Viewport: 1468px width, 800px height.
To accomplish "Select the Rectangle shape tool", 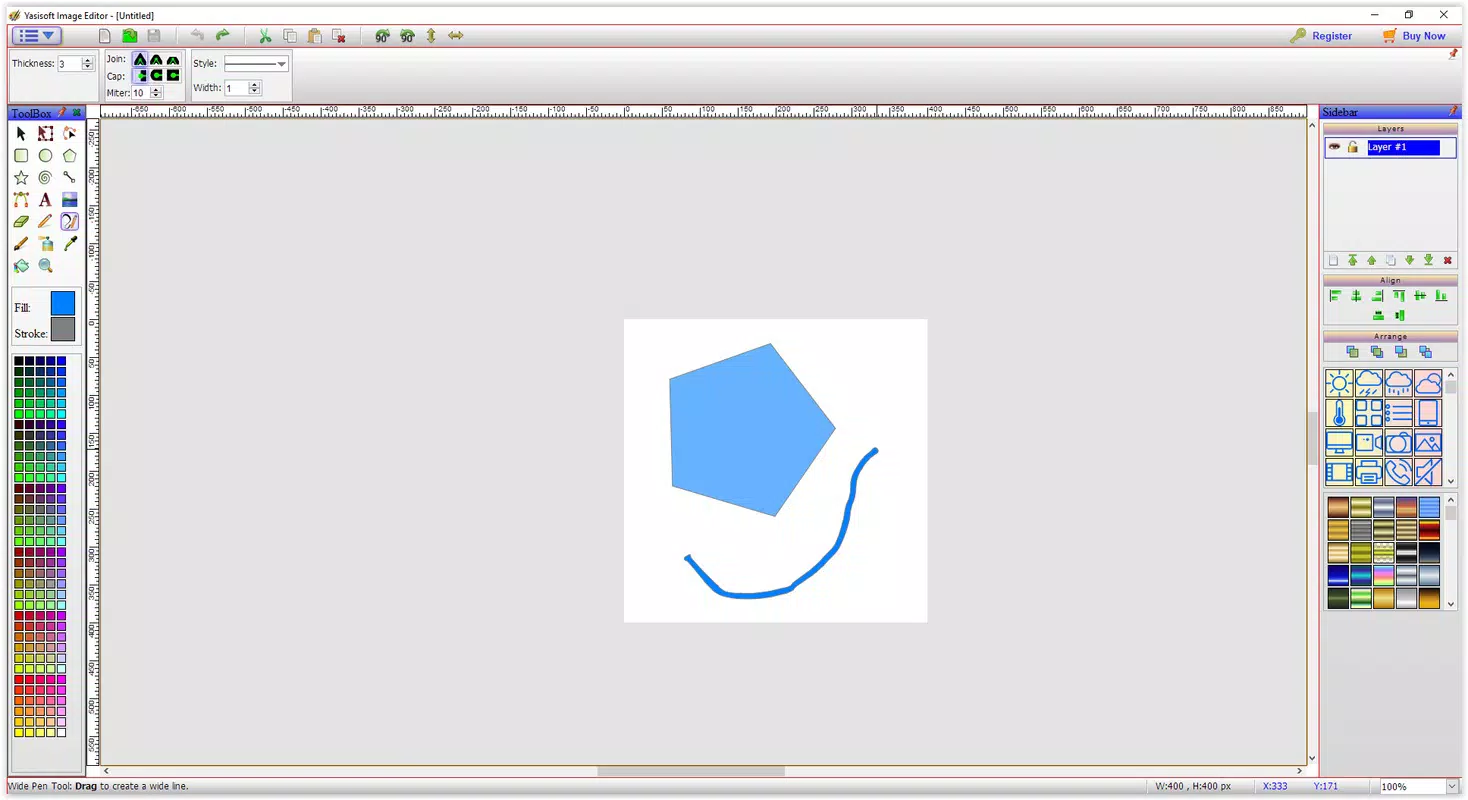I will (x=21, y=155).
